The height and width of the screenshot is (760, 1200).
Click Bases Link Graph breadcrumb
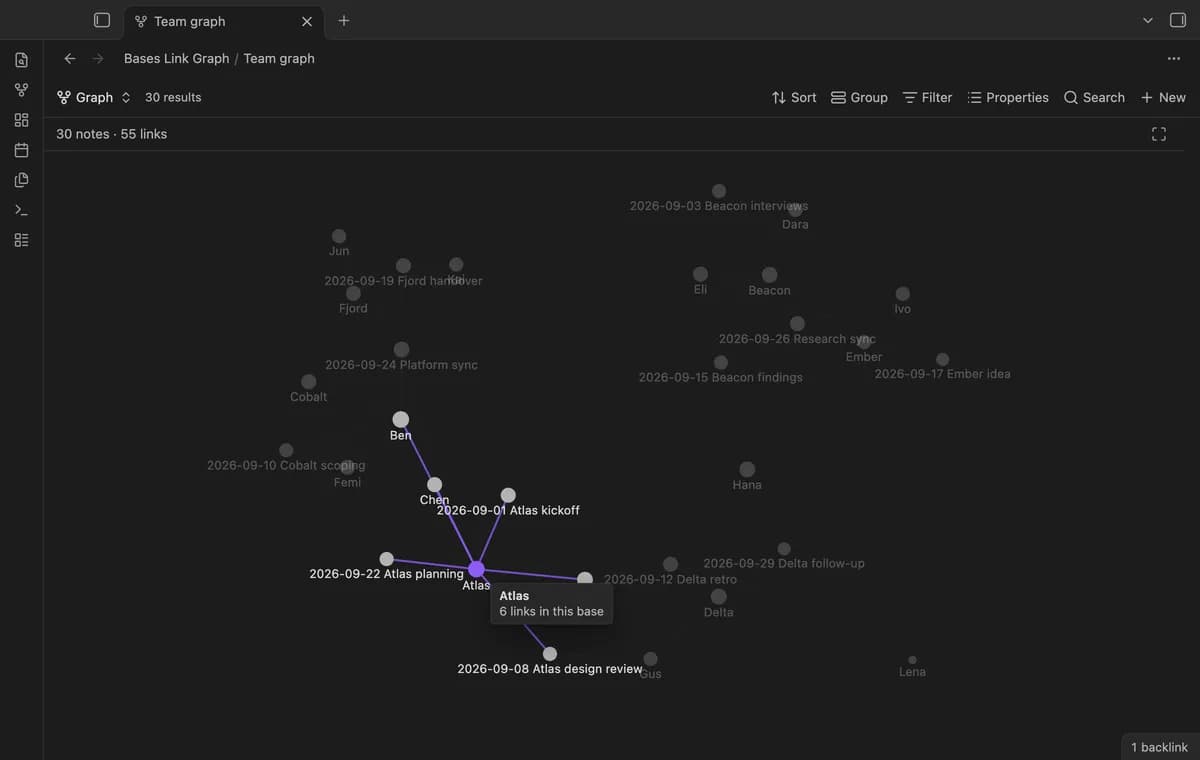click(176, 58)
